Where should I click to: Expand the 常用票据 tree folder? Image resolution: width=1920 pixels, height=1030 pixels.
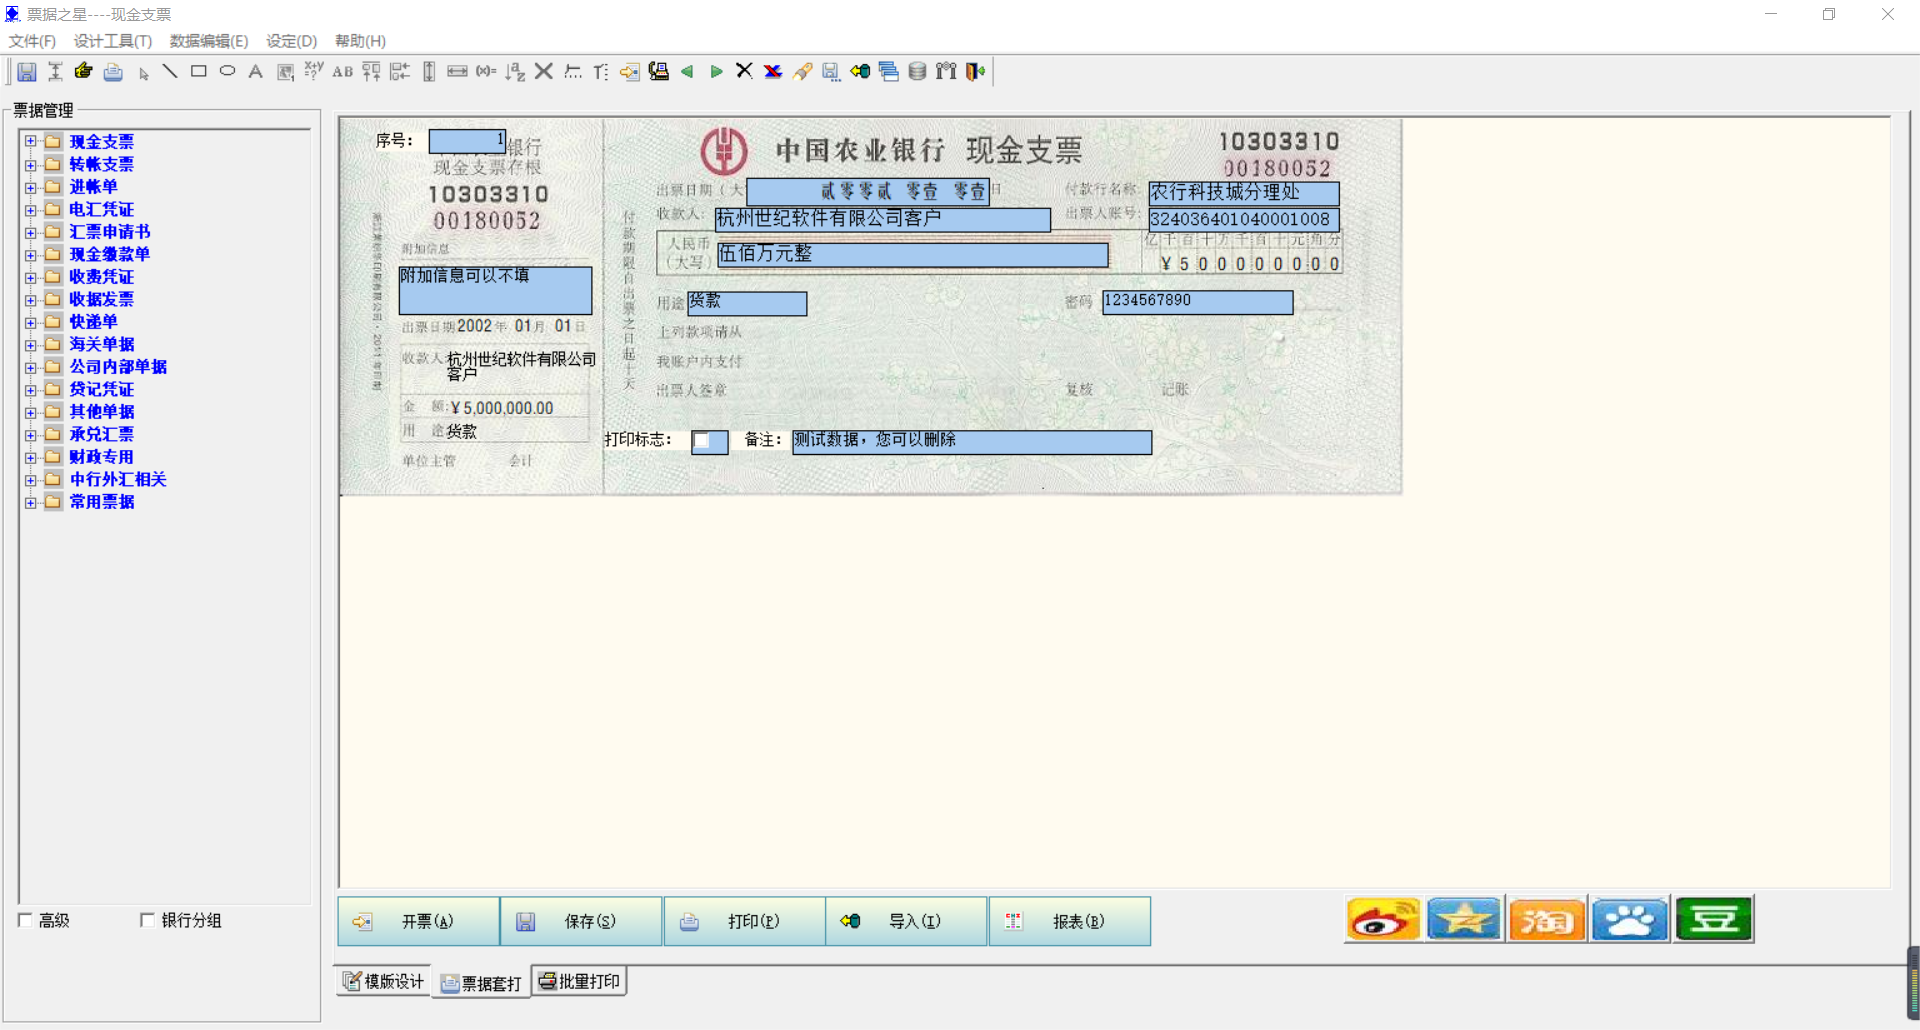pos(31,502)
